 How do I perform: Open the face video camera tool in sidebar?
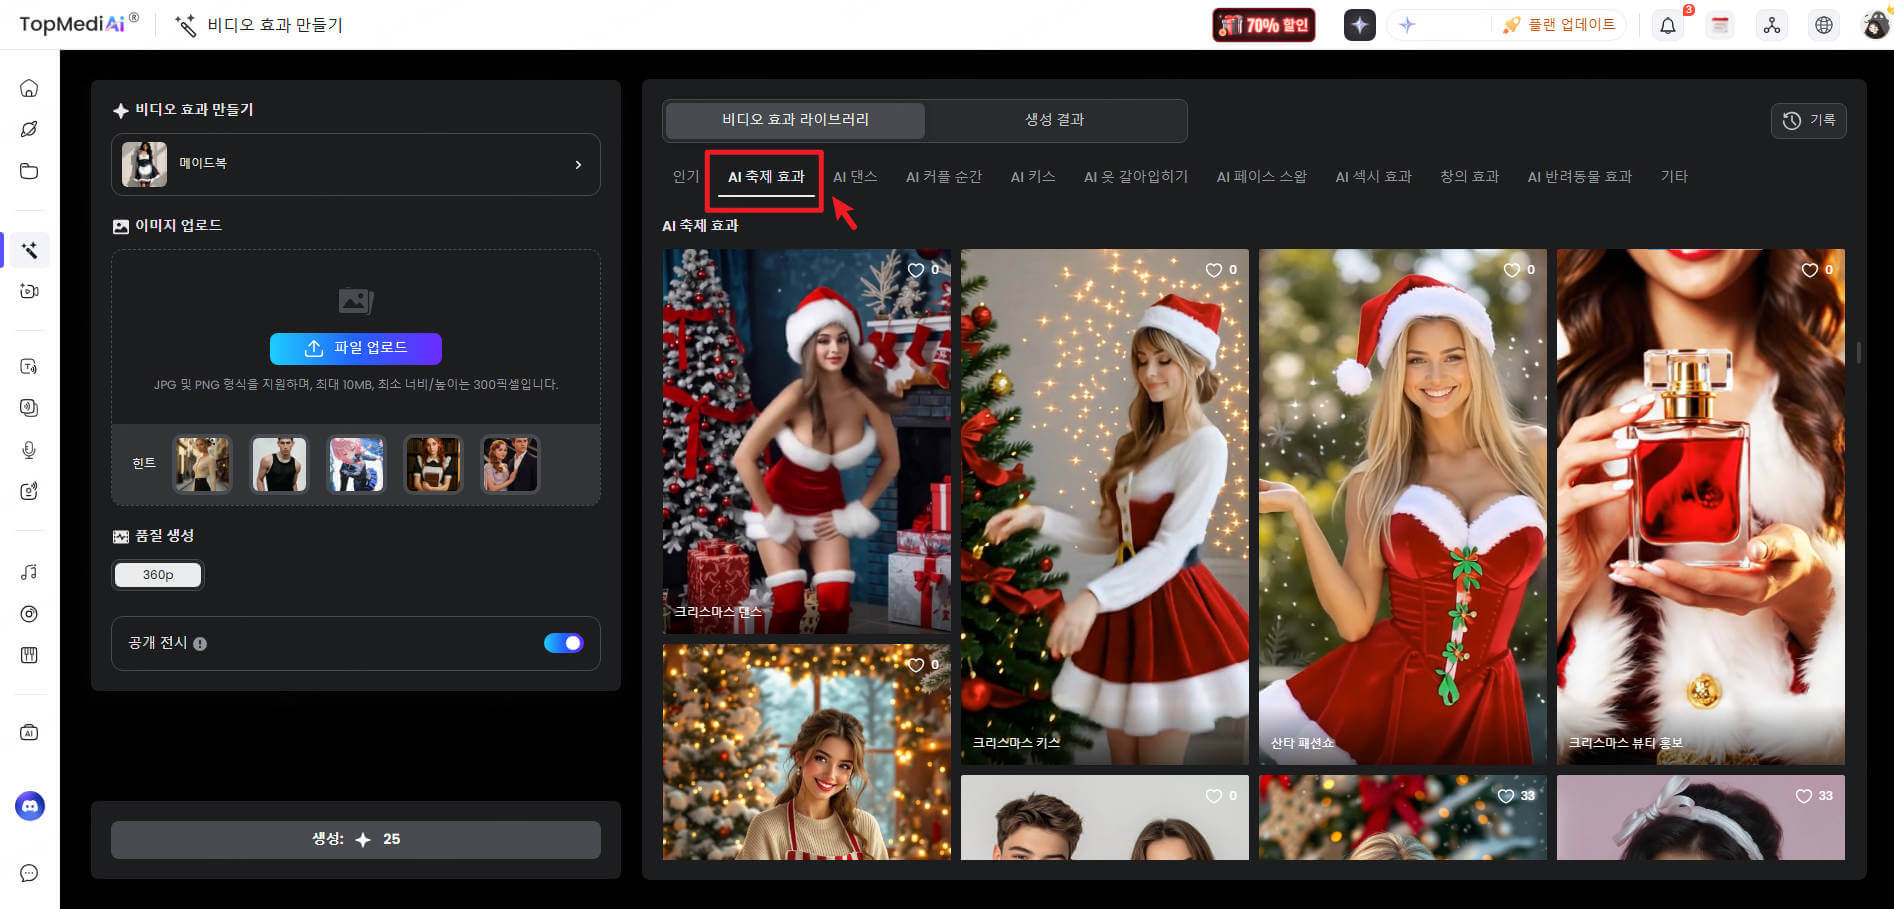pyautogui.click(x=29, y=291)
